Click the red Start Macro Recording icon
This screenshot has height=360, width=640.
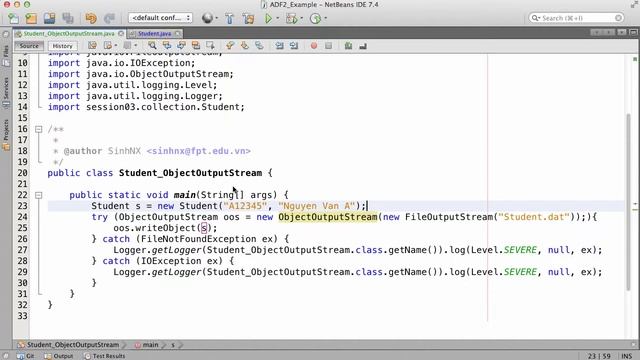314,46
